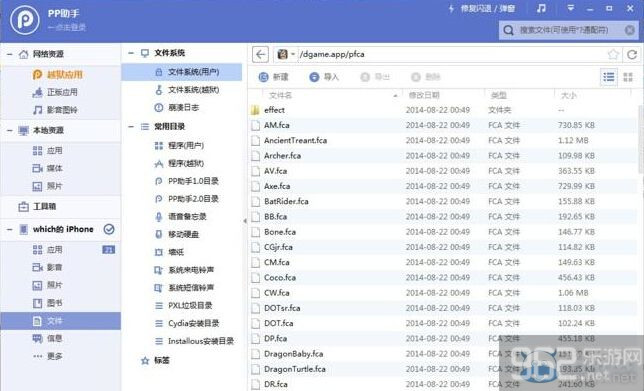Collapse the 文件系统 tree node
The image size is (644, 391).
coord(131,53)
